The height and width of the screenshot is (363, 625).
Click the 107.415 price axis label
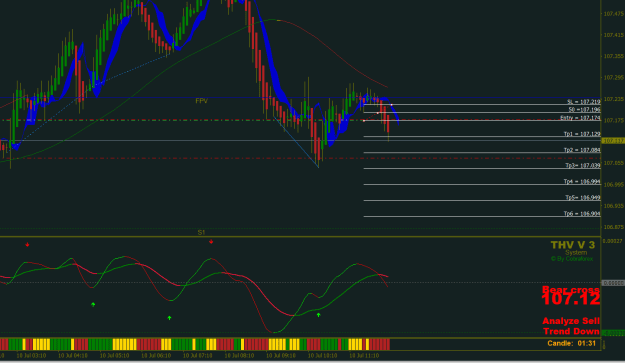click(613, 35)
